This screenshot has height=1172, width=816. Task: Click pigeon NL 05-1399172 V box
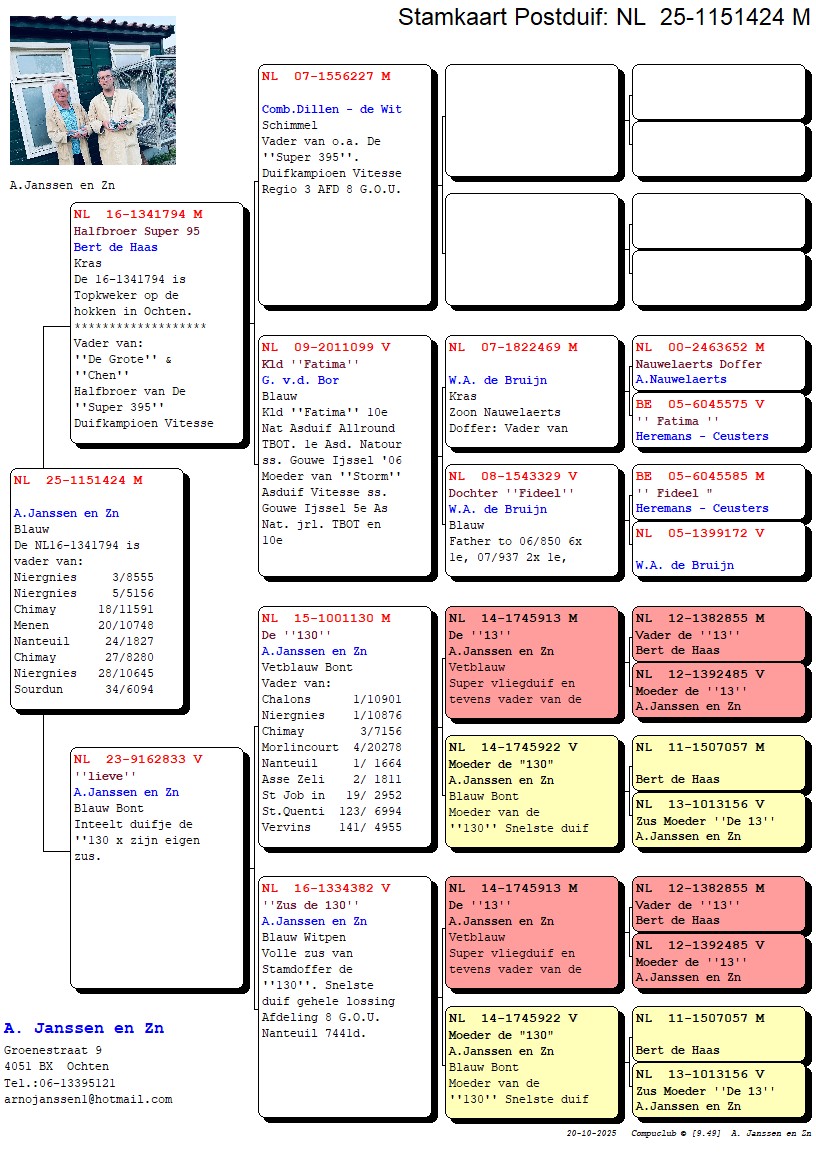pyautogui.click(x=717, y=549)
